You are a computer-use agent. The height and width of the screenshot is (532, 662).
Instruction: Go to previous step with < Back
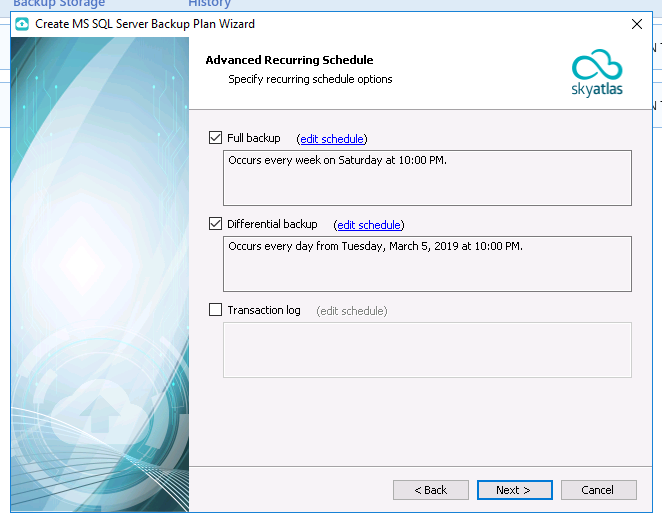click(431, 490)
